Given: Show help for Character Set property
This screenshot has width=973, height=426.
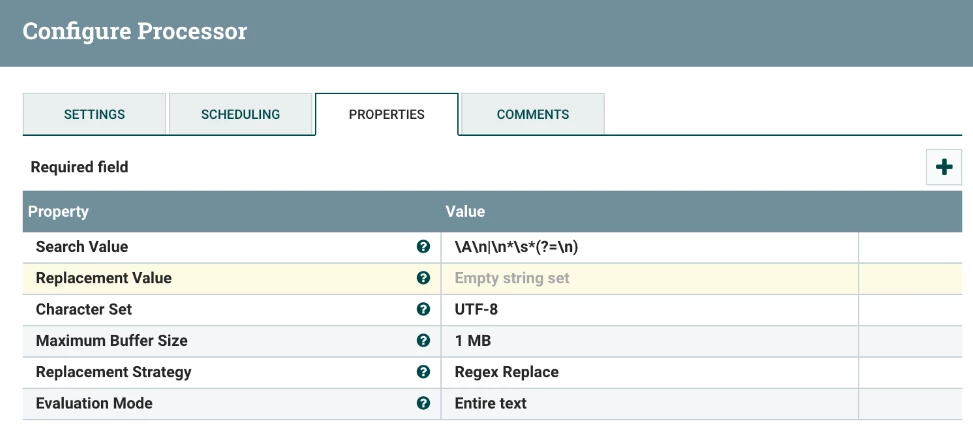Looking at the screenshot, I should pyautogui.click(x=423, y=309).
